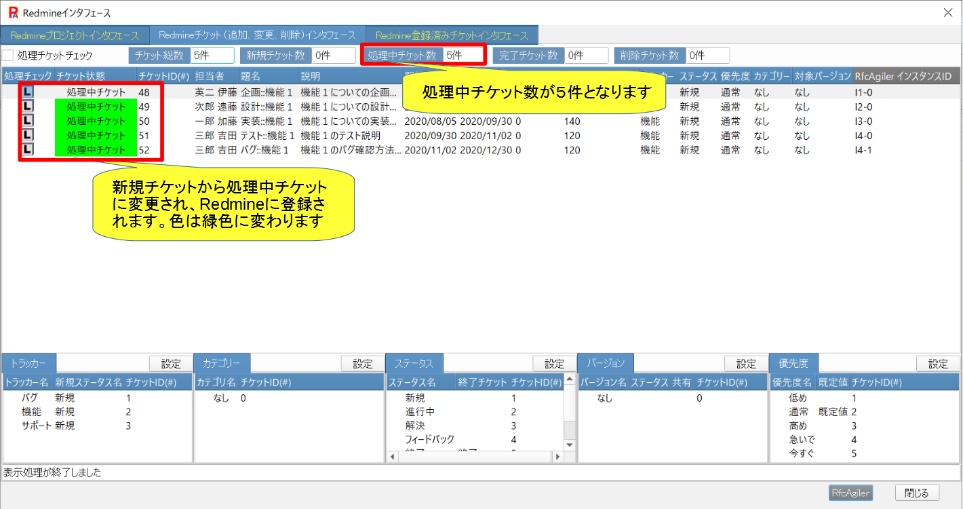
Task: Select フィードバック row in ステータス list
Action: 475,440
